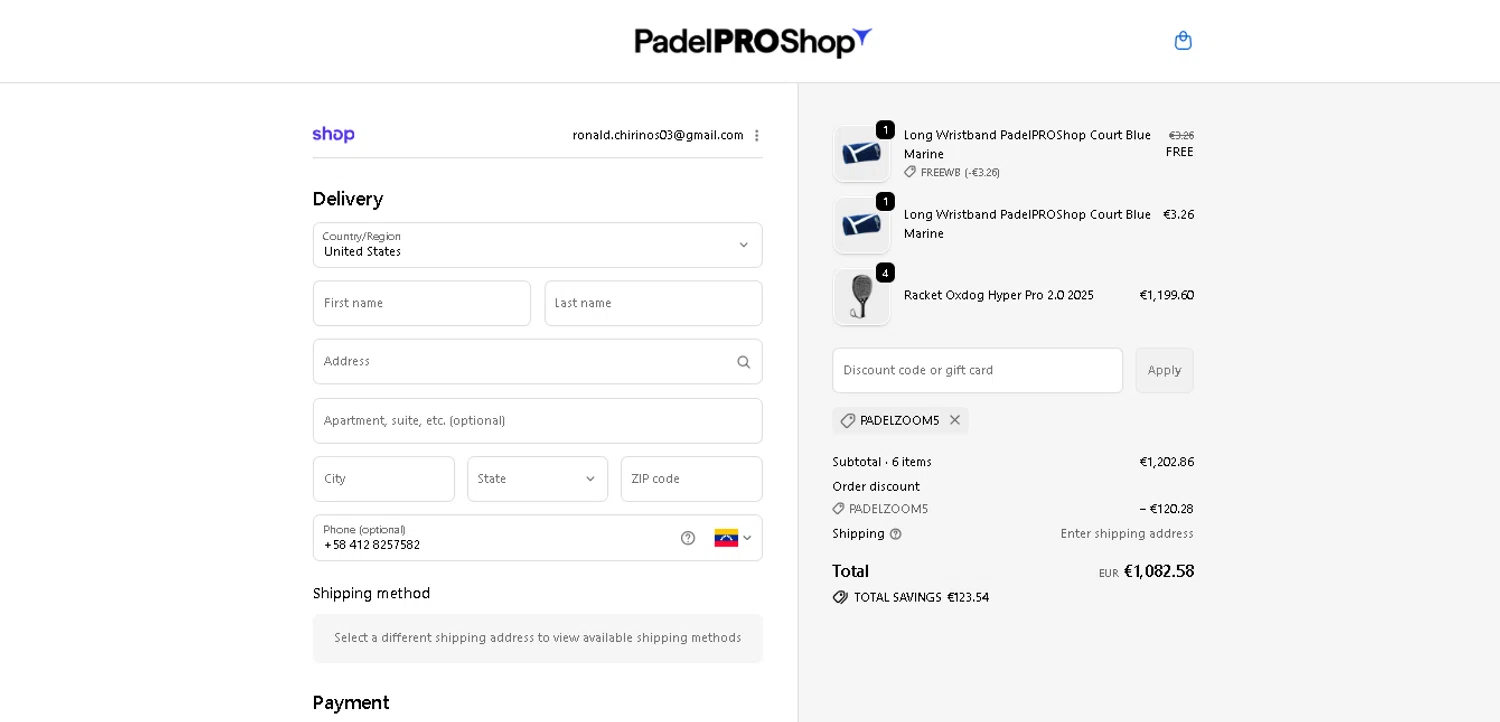
Task: Click the Payment section heading
Action: [351, 702]
